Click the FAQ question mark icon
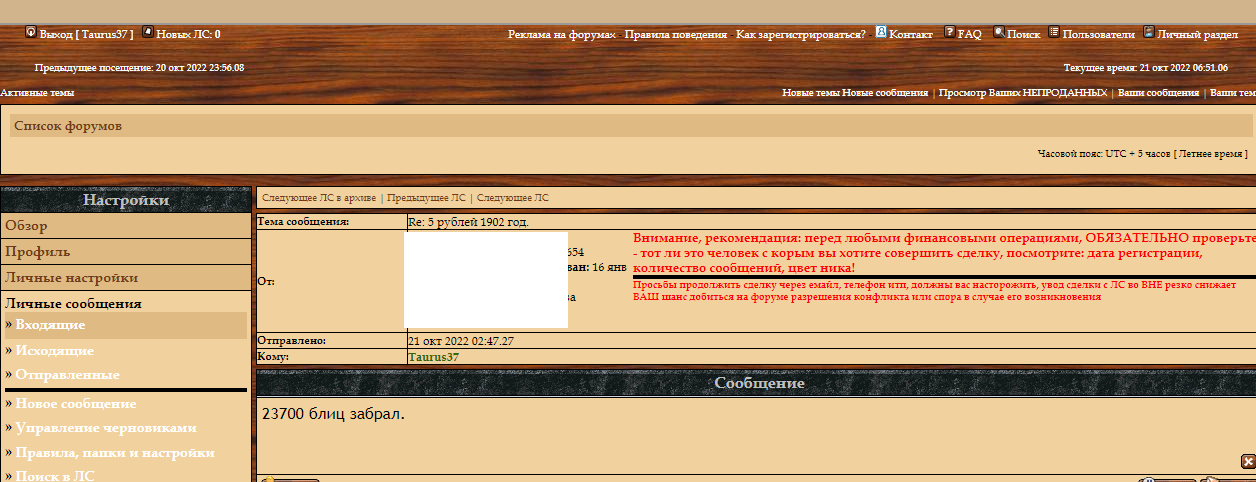The image size is (1256, 482). point(950,32)
